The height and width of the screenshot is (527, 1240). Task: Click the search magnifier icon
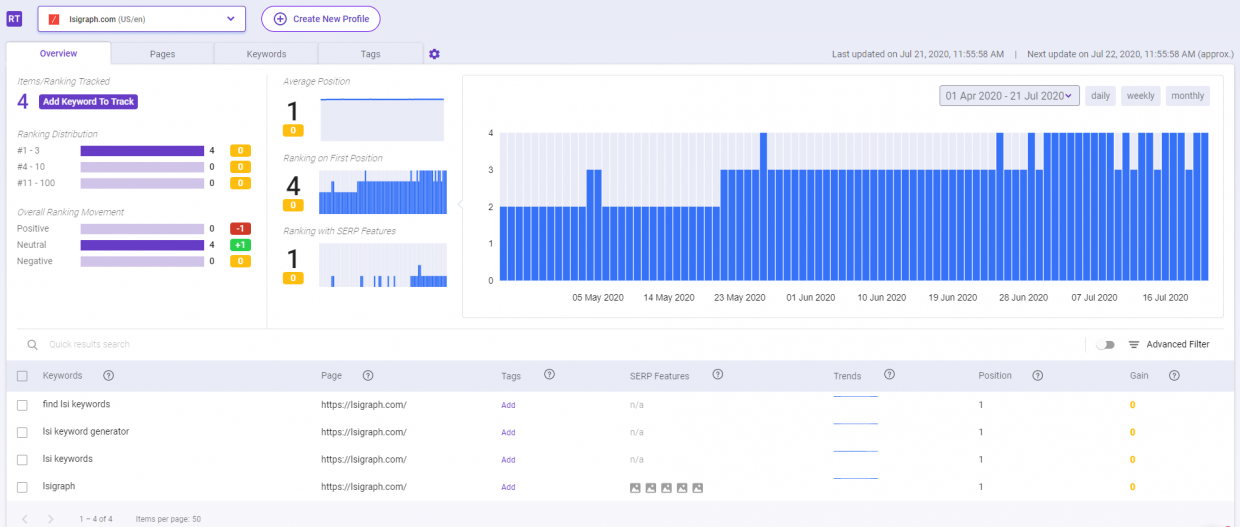click(33, 344)
